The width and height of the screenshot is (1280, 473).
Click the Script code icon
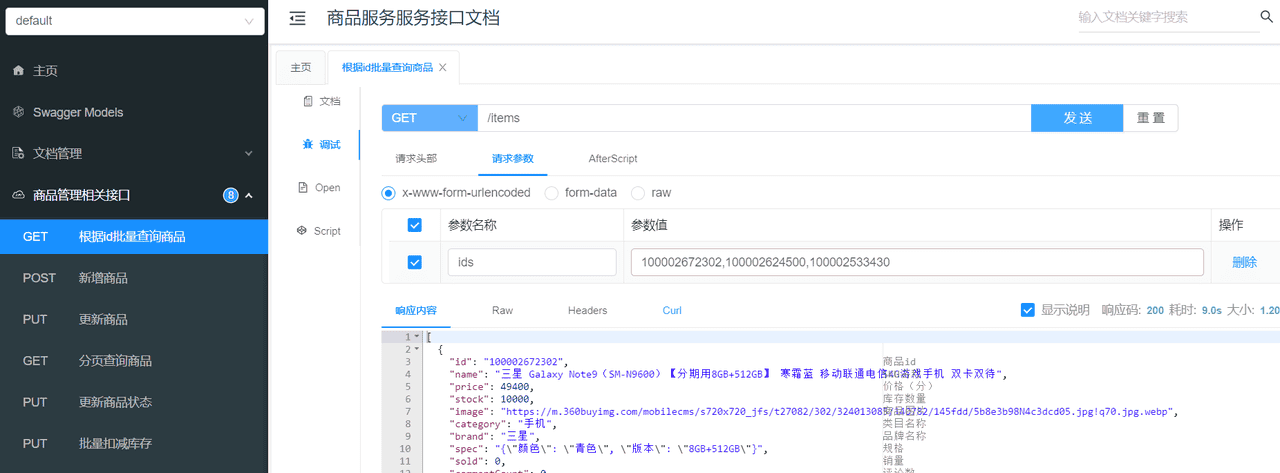301,230
